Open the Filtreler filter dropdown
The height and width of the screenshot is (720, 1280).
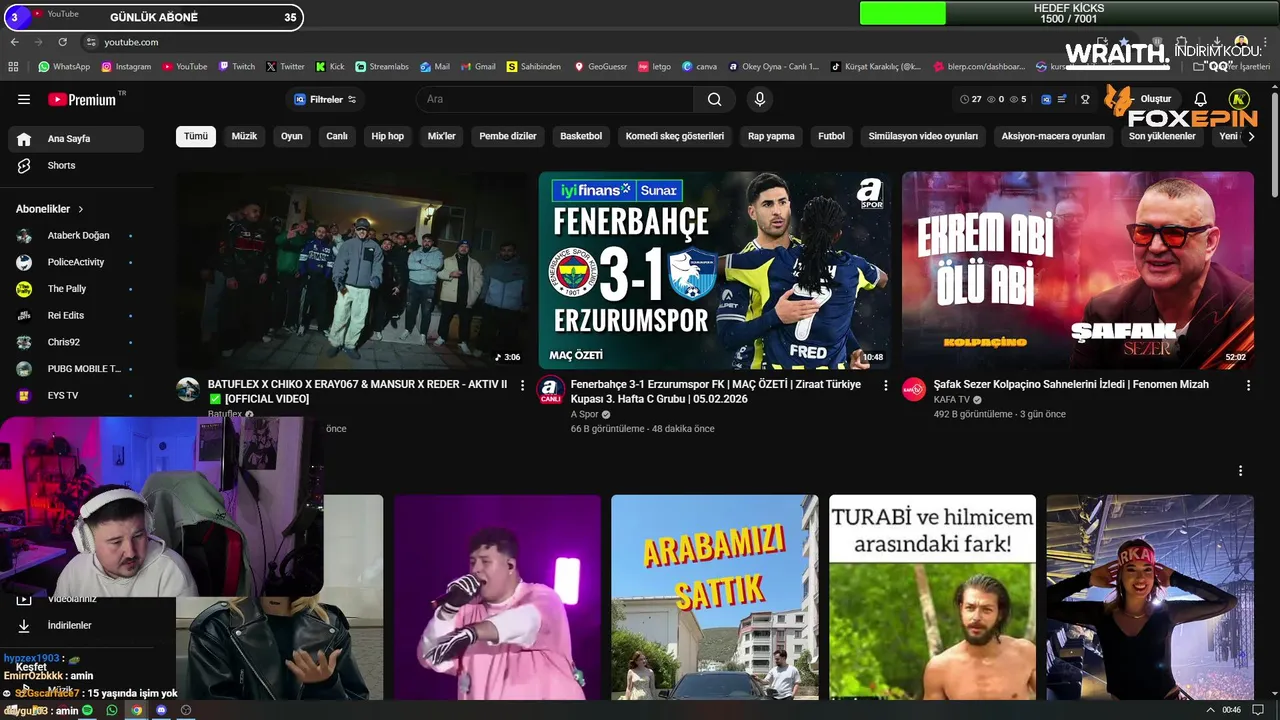point(325,99)
